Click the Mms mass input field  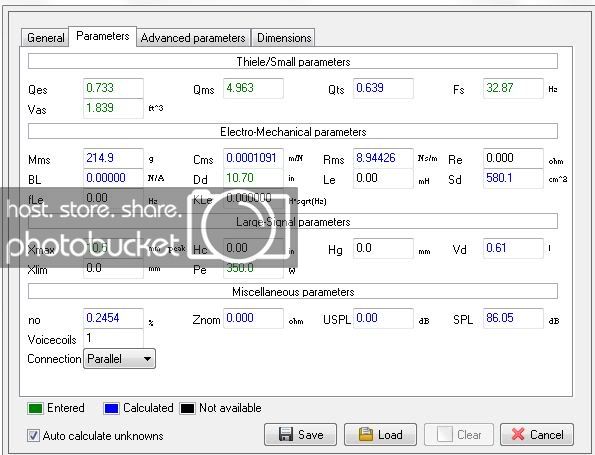point(113,158)
